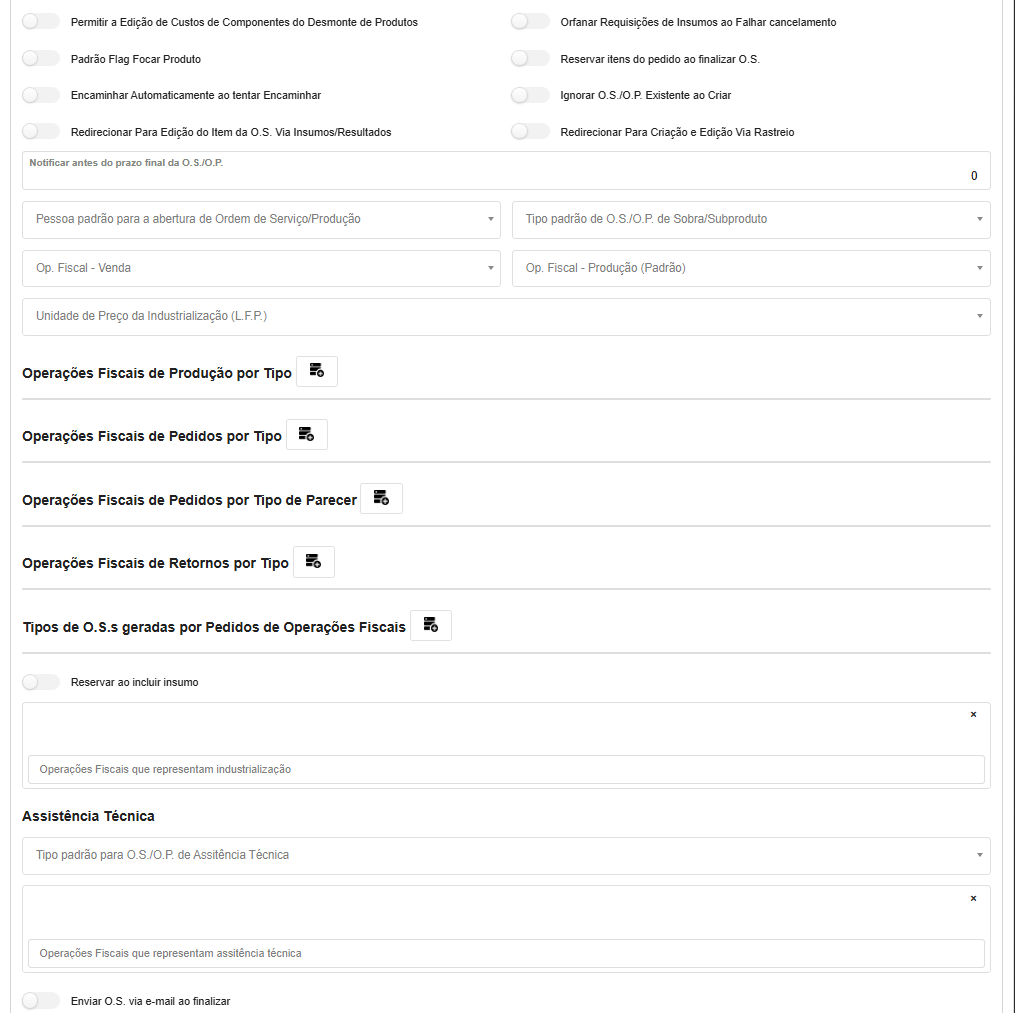The height and width of the screenshot is (1013, 1015).
Task: Toggle Ignorar O.S./O.P. Existente ao Criar
Action: [x=530, y=95]
